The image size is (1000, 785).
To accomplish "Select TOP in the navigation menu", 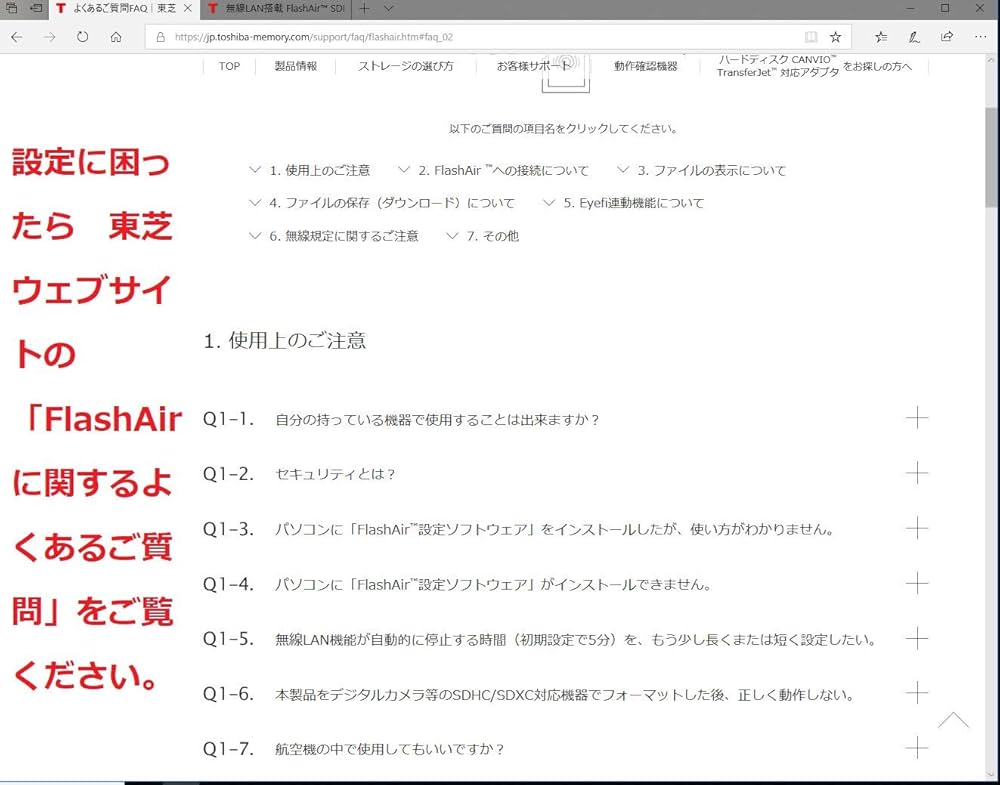I will (228, 66).
